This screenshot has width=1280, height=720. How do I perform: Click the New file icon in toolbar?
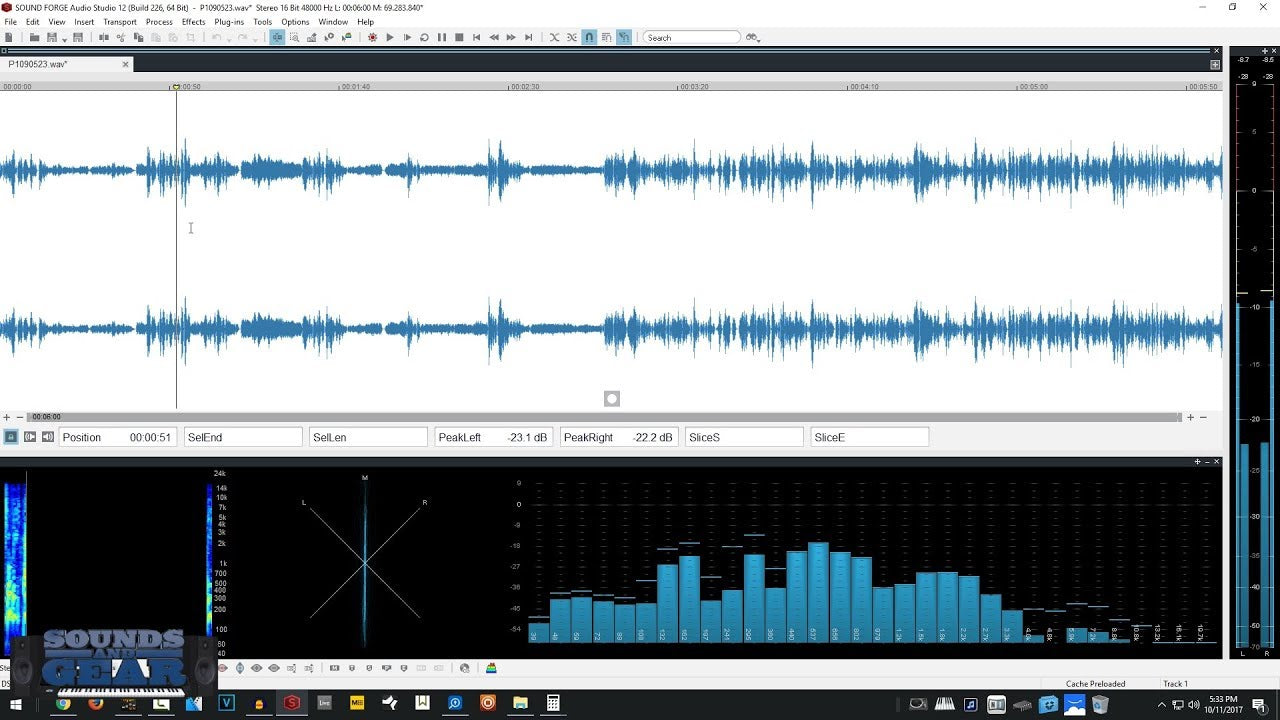pyautogui.click(x=10, y=38)
